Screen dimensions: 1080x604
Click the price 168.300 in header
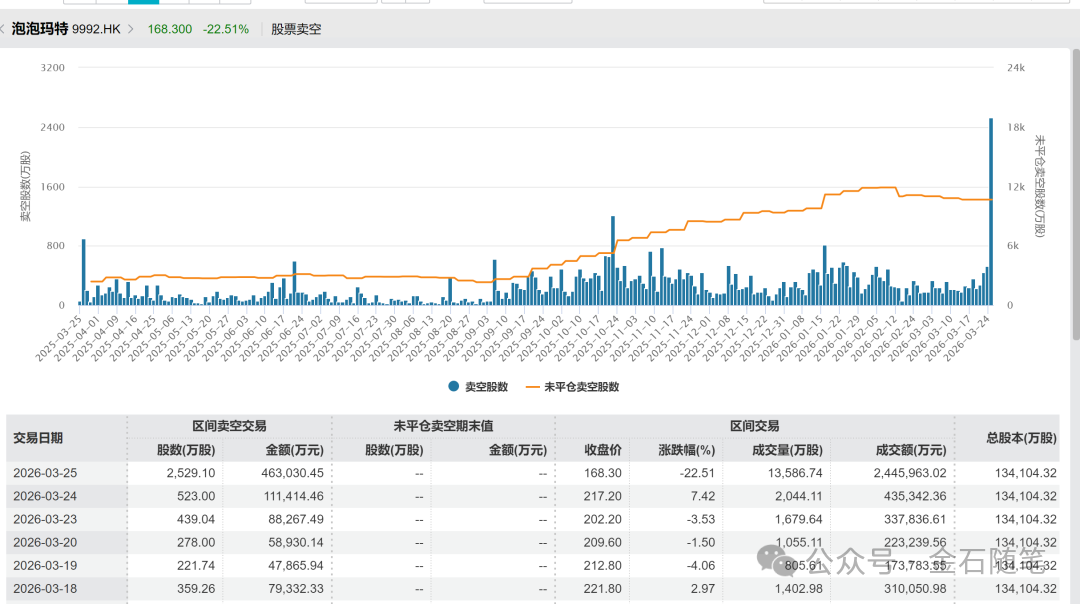[169, 29]
